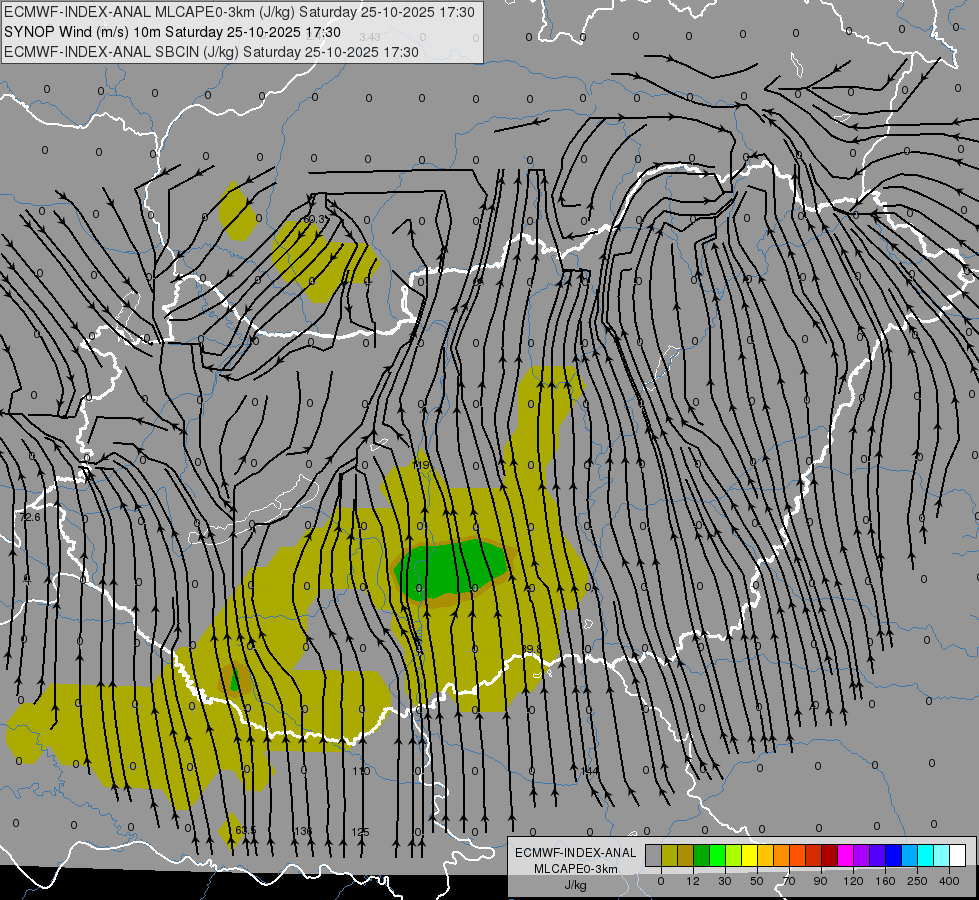Screen dimensions: 979x900
Task: Pick the magenta legend swatch
Action: click(x=845, y=855)
